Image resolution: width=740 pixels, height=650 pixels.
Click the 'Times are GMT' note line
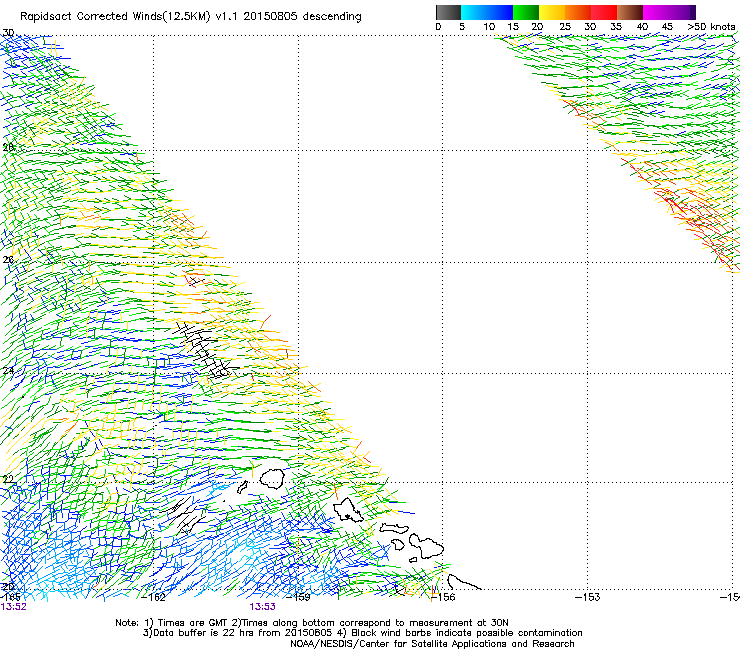tap(312, 623)
